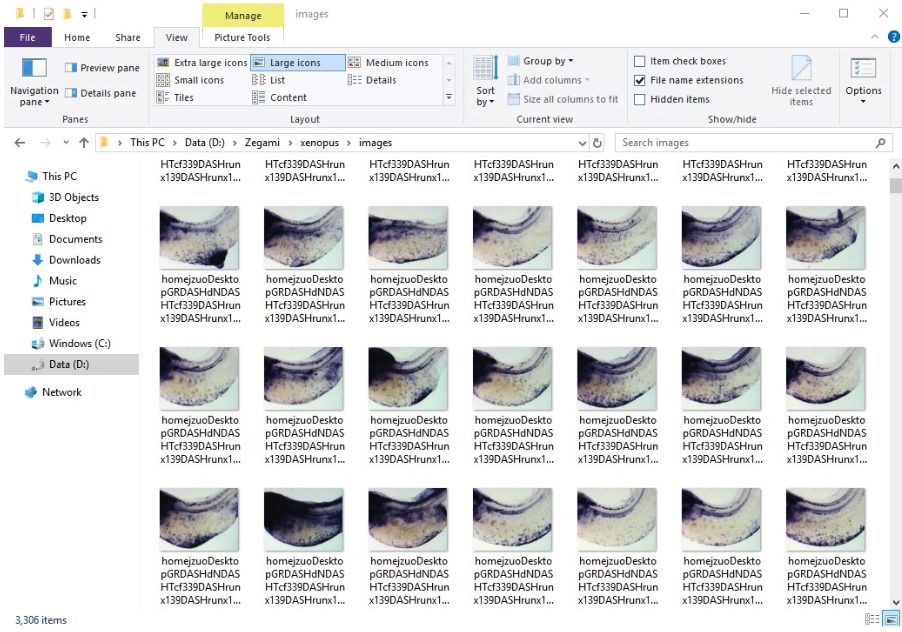The height and width of the screenshot is (632, 902).
Task: Open the Add columns dropdown
Action: (x=549, y=80)
